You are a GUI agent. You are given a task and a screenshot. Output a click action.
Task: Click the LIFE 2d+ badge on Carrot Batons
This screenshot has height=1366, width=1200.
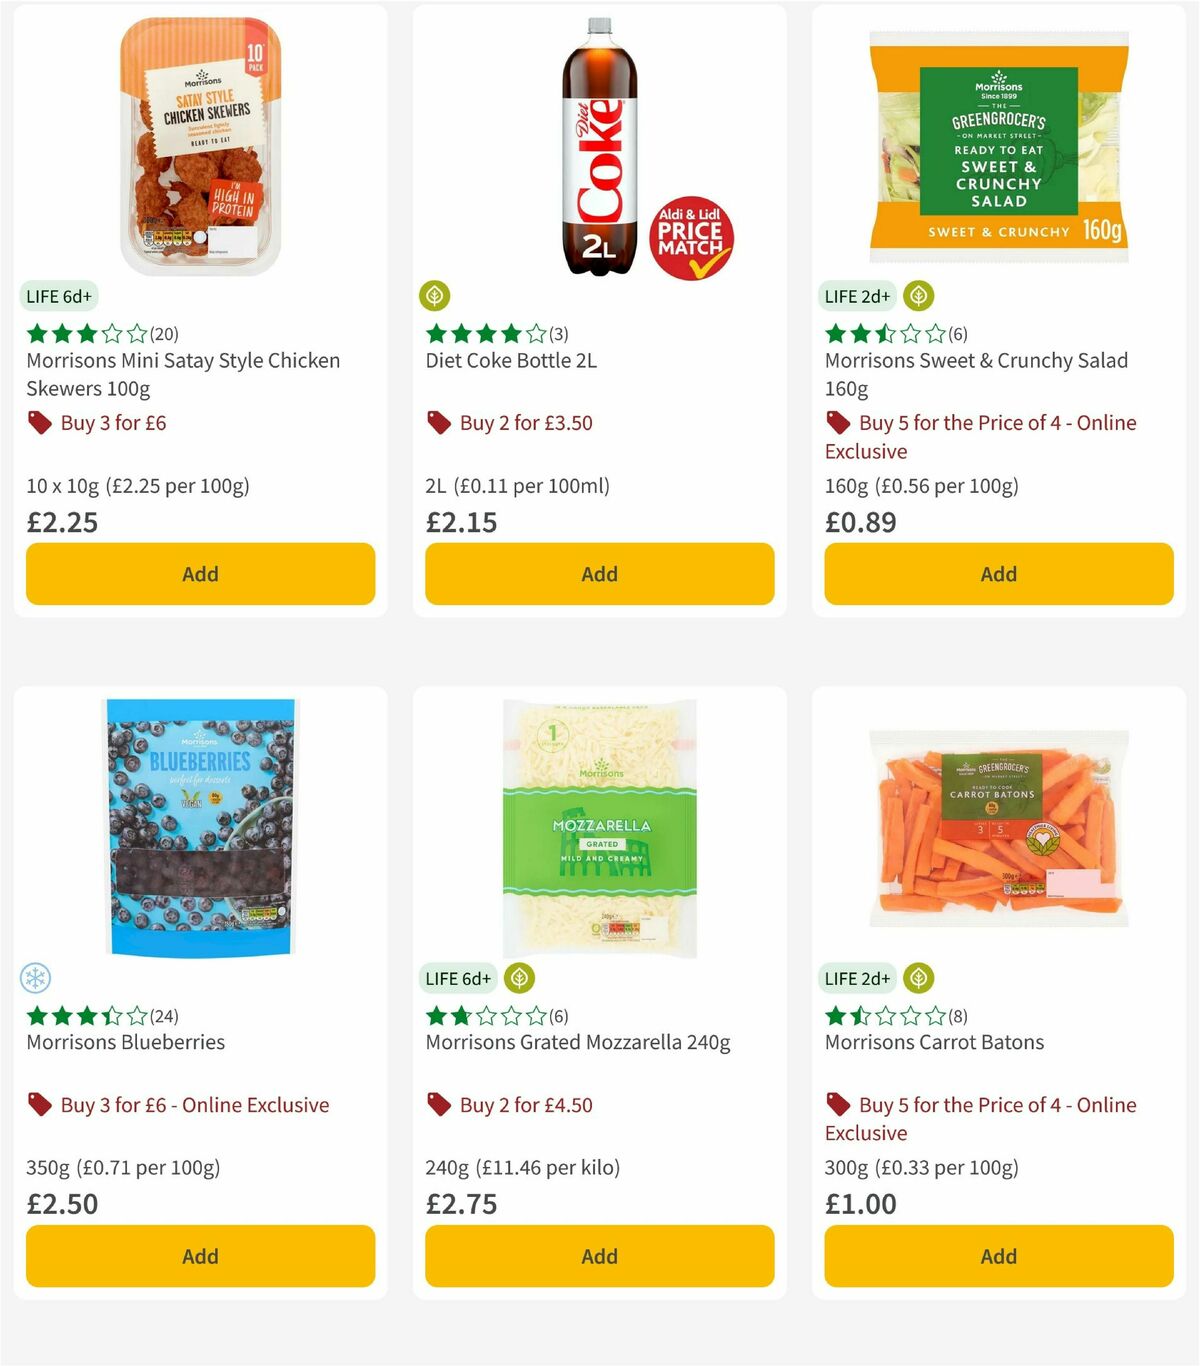[x=858, y=979]
